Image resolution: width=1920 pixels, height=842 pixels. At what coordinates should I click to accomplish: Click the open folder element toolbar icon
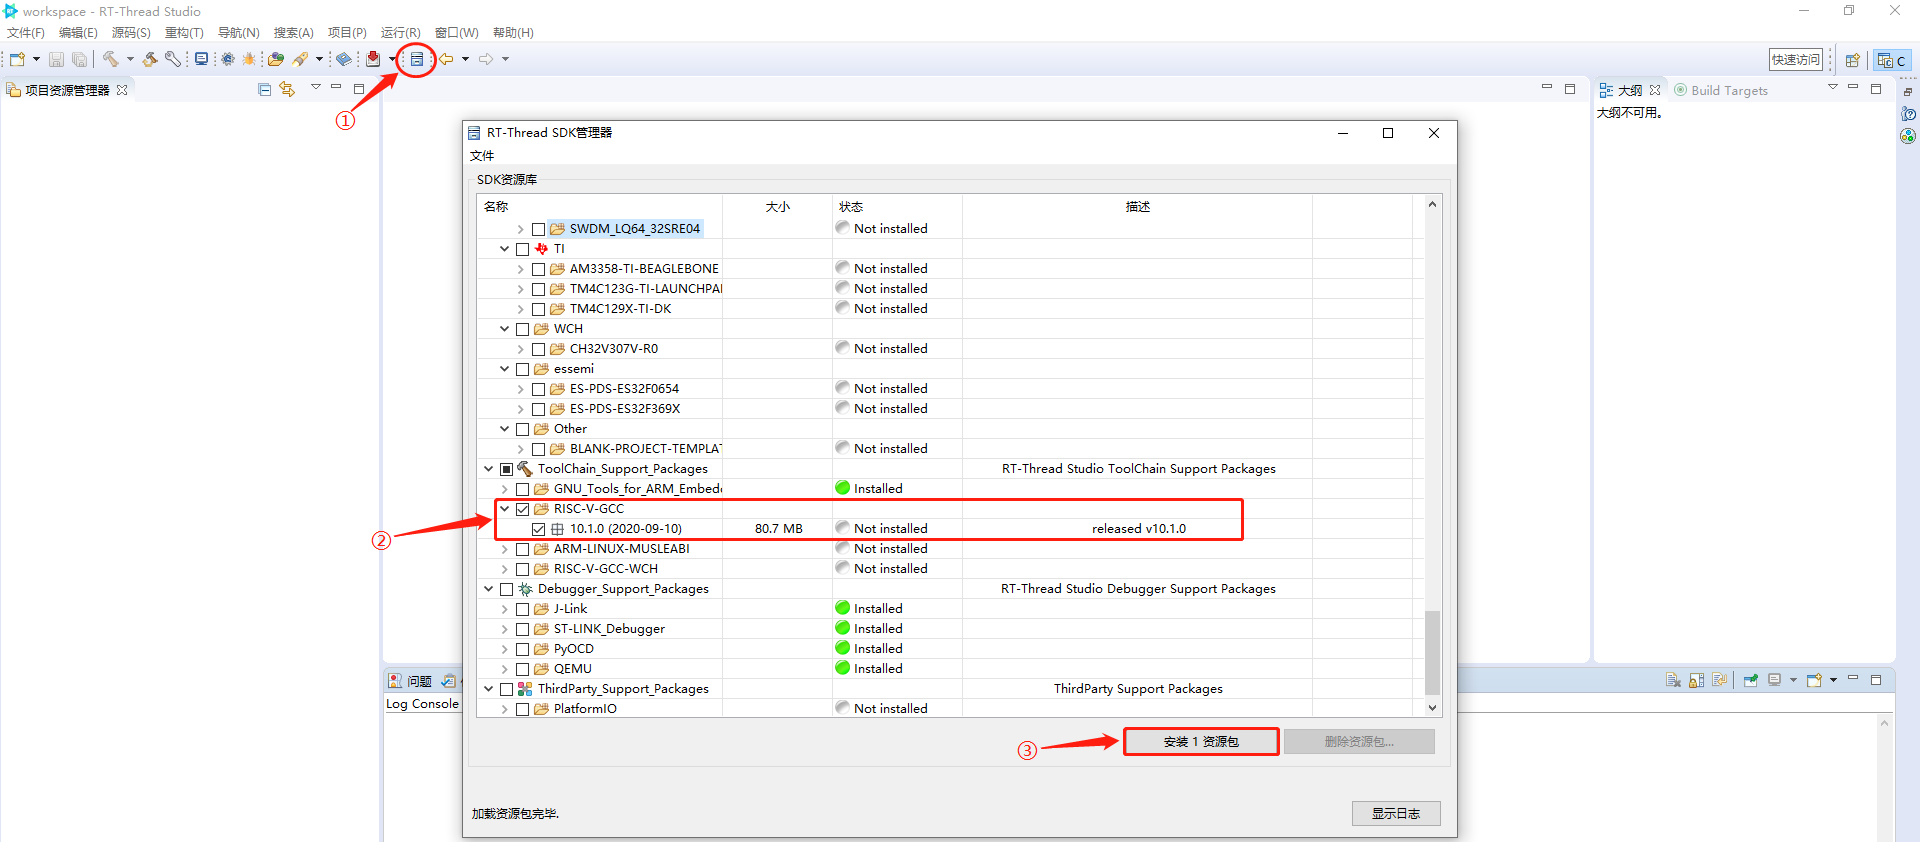(x=276, y=59)
